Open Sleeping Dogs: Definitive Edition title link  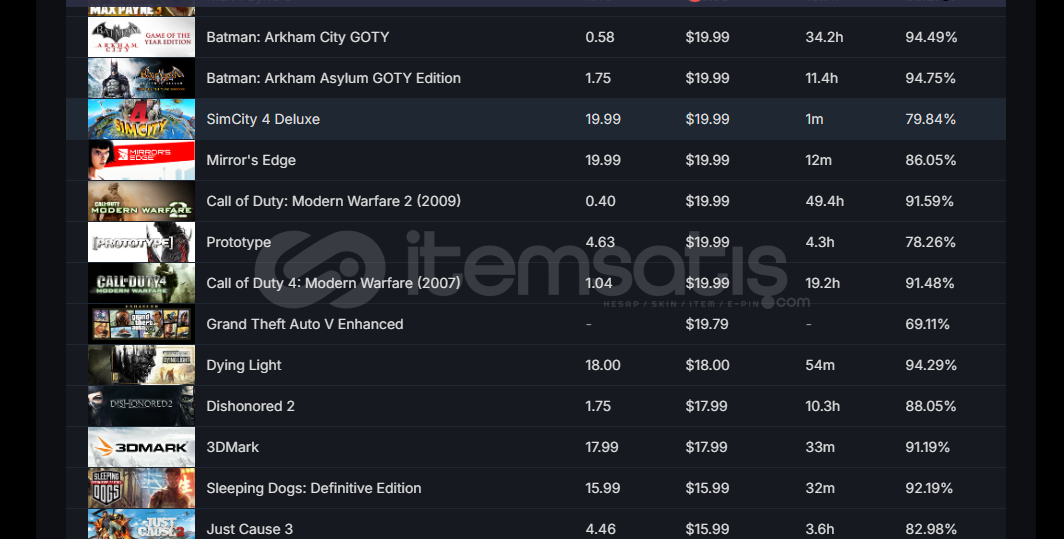point(314,488)
